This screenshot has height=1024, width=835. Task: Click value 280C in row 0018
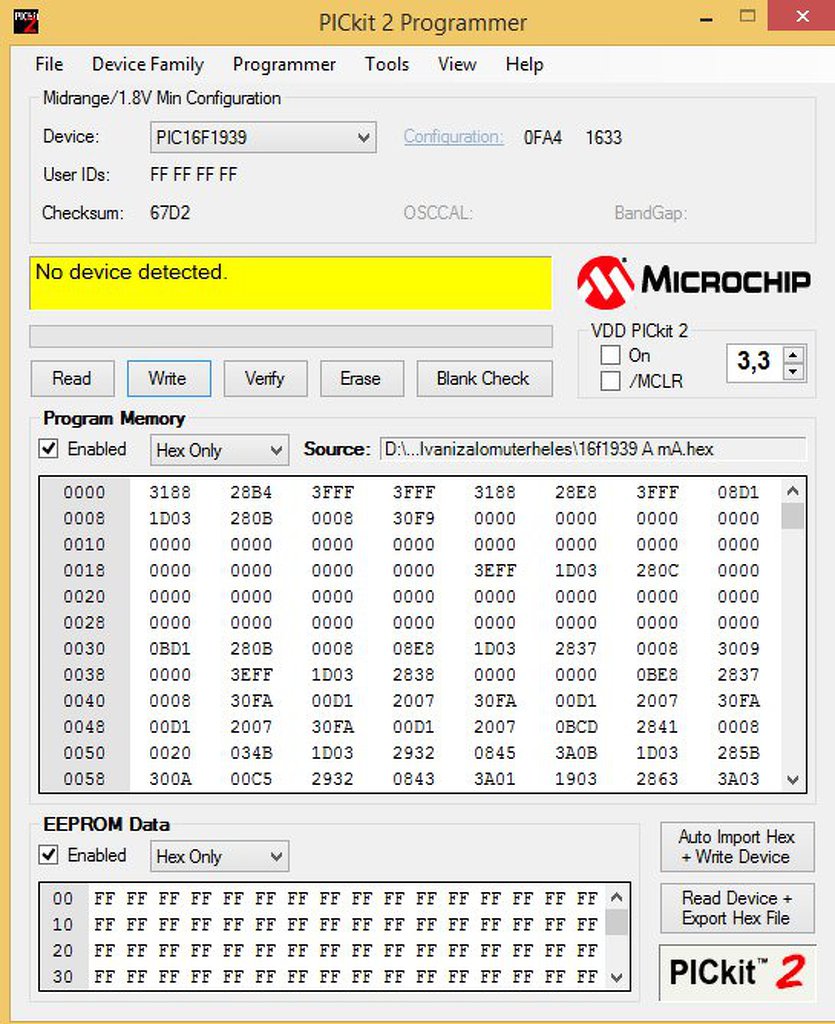(657, 571)
